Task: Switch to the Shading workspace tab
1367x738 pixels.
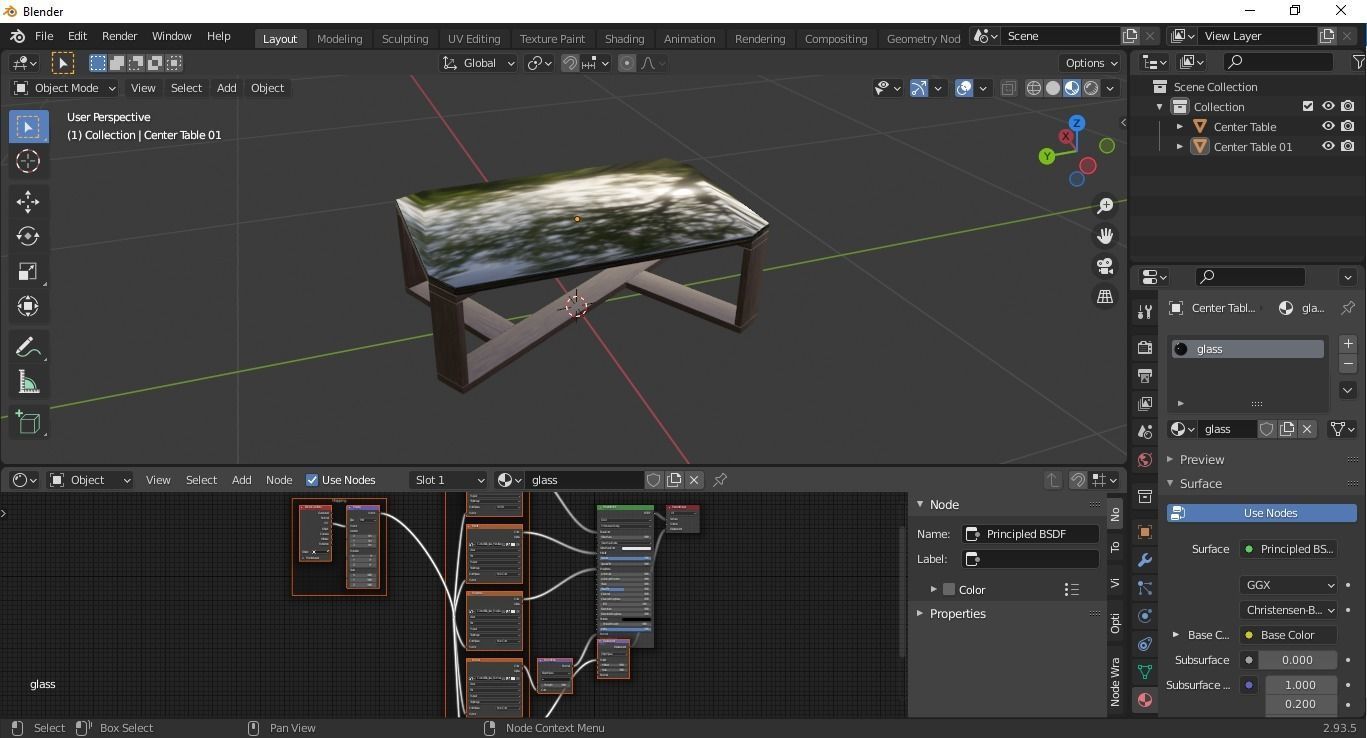Action: coord(624,38)
